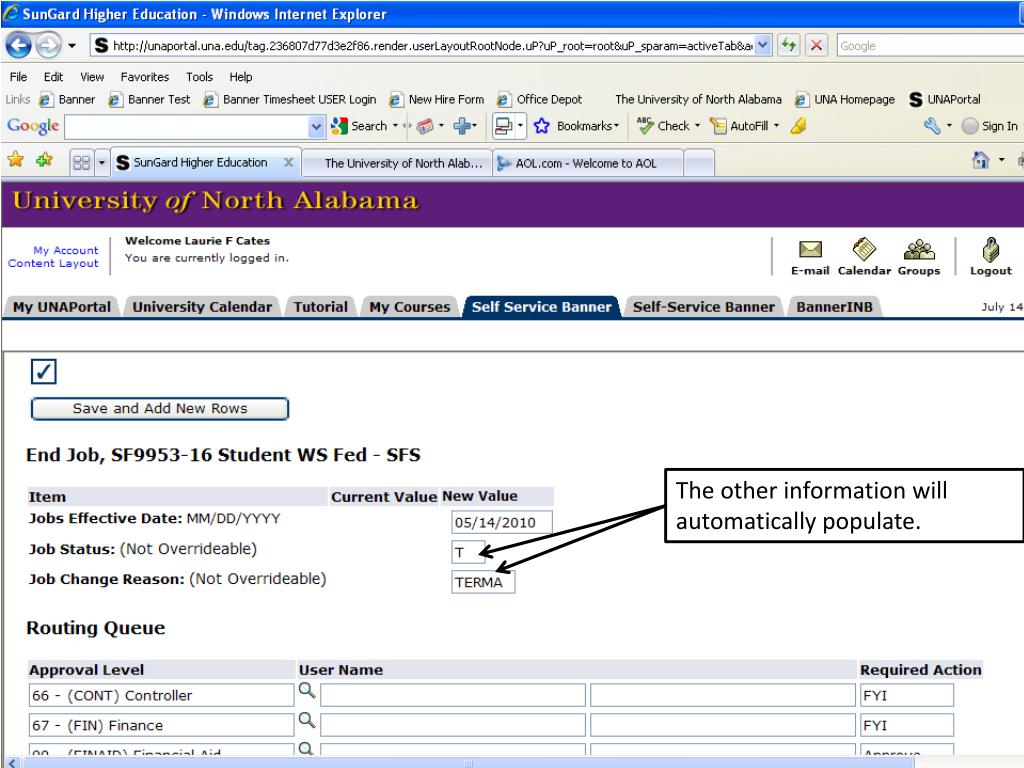Open Quick Tabs grid icon
Image resolution: width=1024 pixels, height=768 pixels.
[82, 162]
